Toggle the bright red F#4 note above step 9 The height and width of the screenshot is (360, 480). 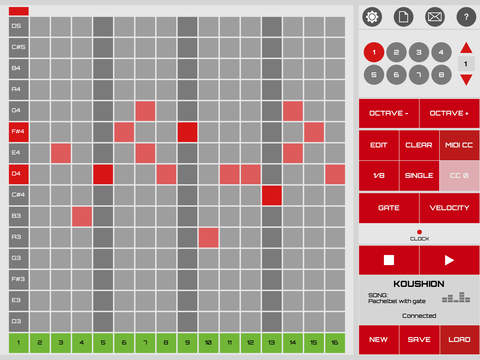187,131
